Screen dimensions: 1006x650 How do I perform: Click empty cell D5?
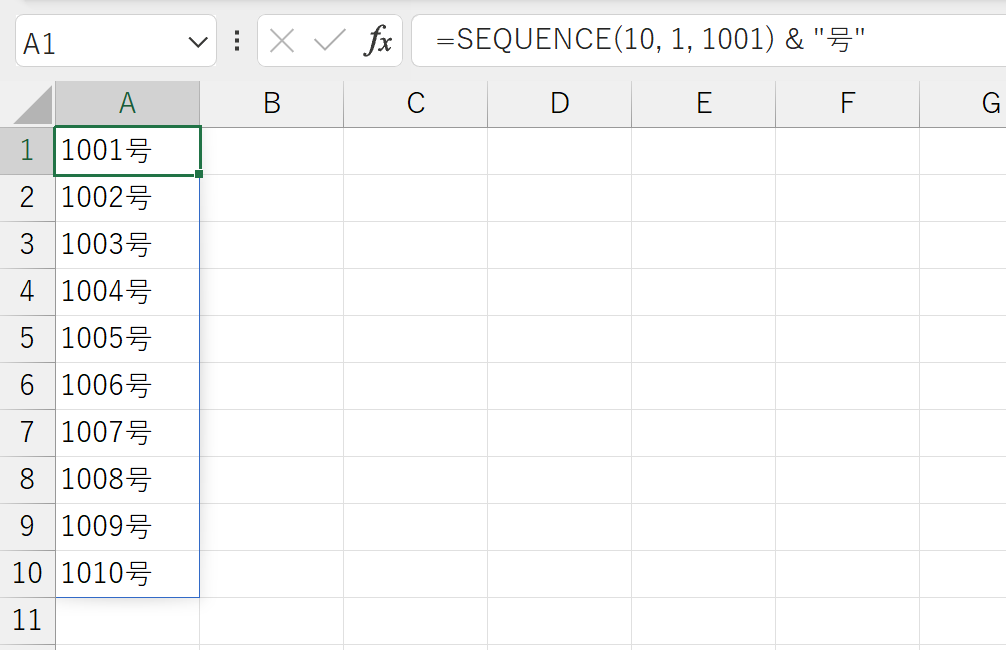point(559,339)
